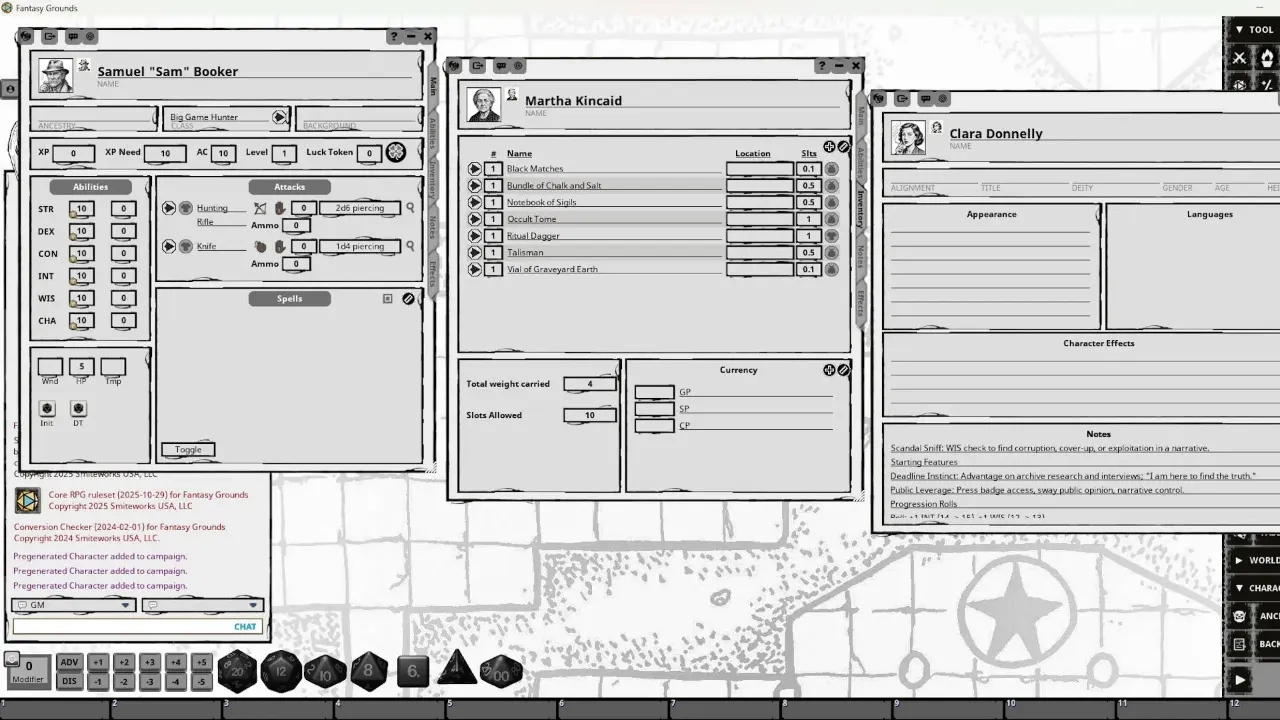Toggle the Knife equipped shirt icon
Screen dimensions: 1280x720
coord(185,246)
